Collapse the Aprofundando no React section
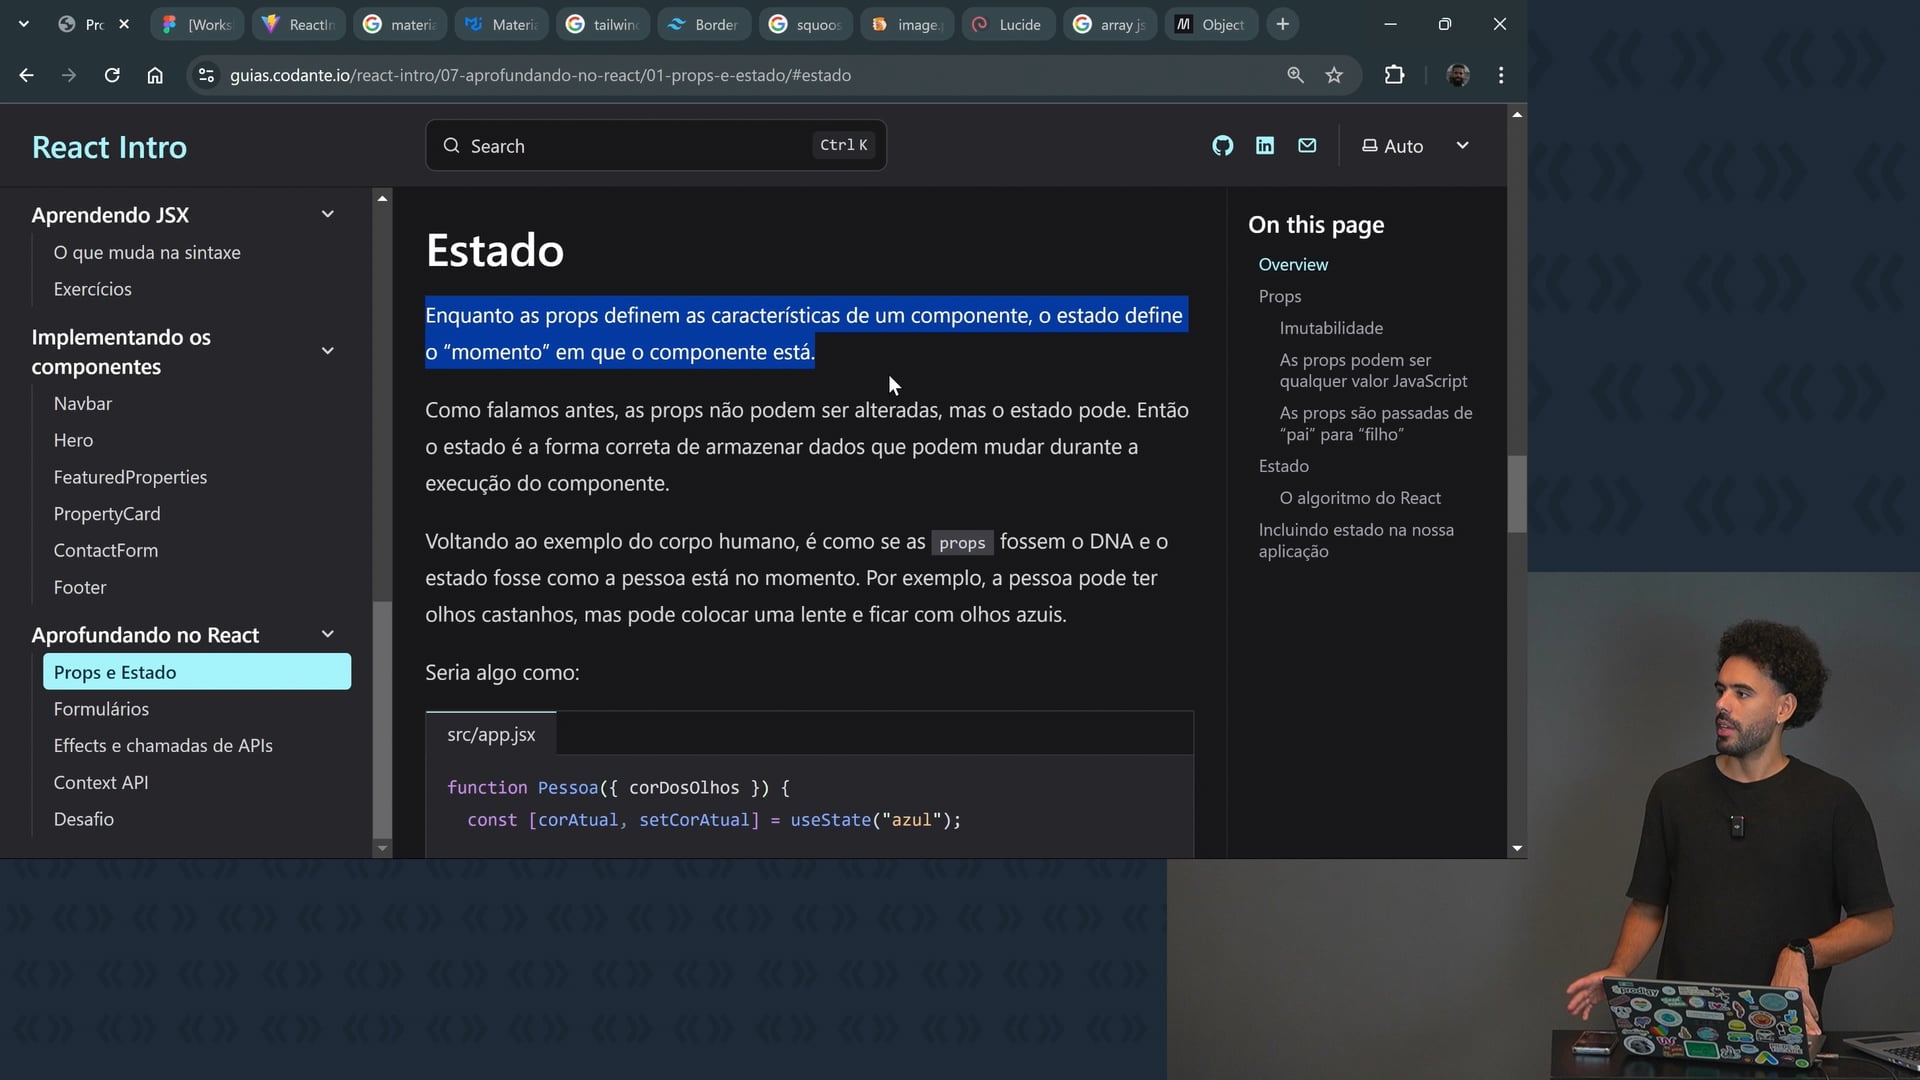 click(x=327, y=635)
